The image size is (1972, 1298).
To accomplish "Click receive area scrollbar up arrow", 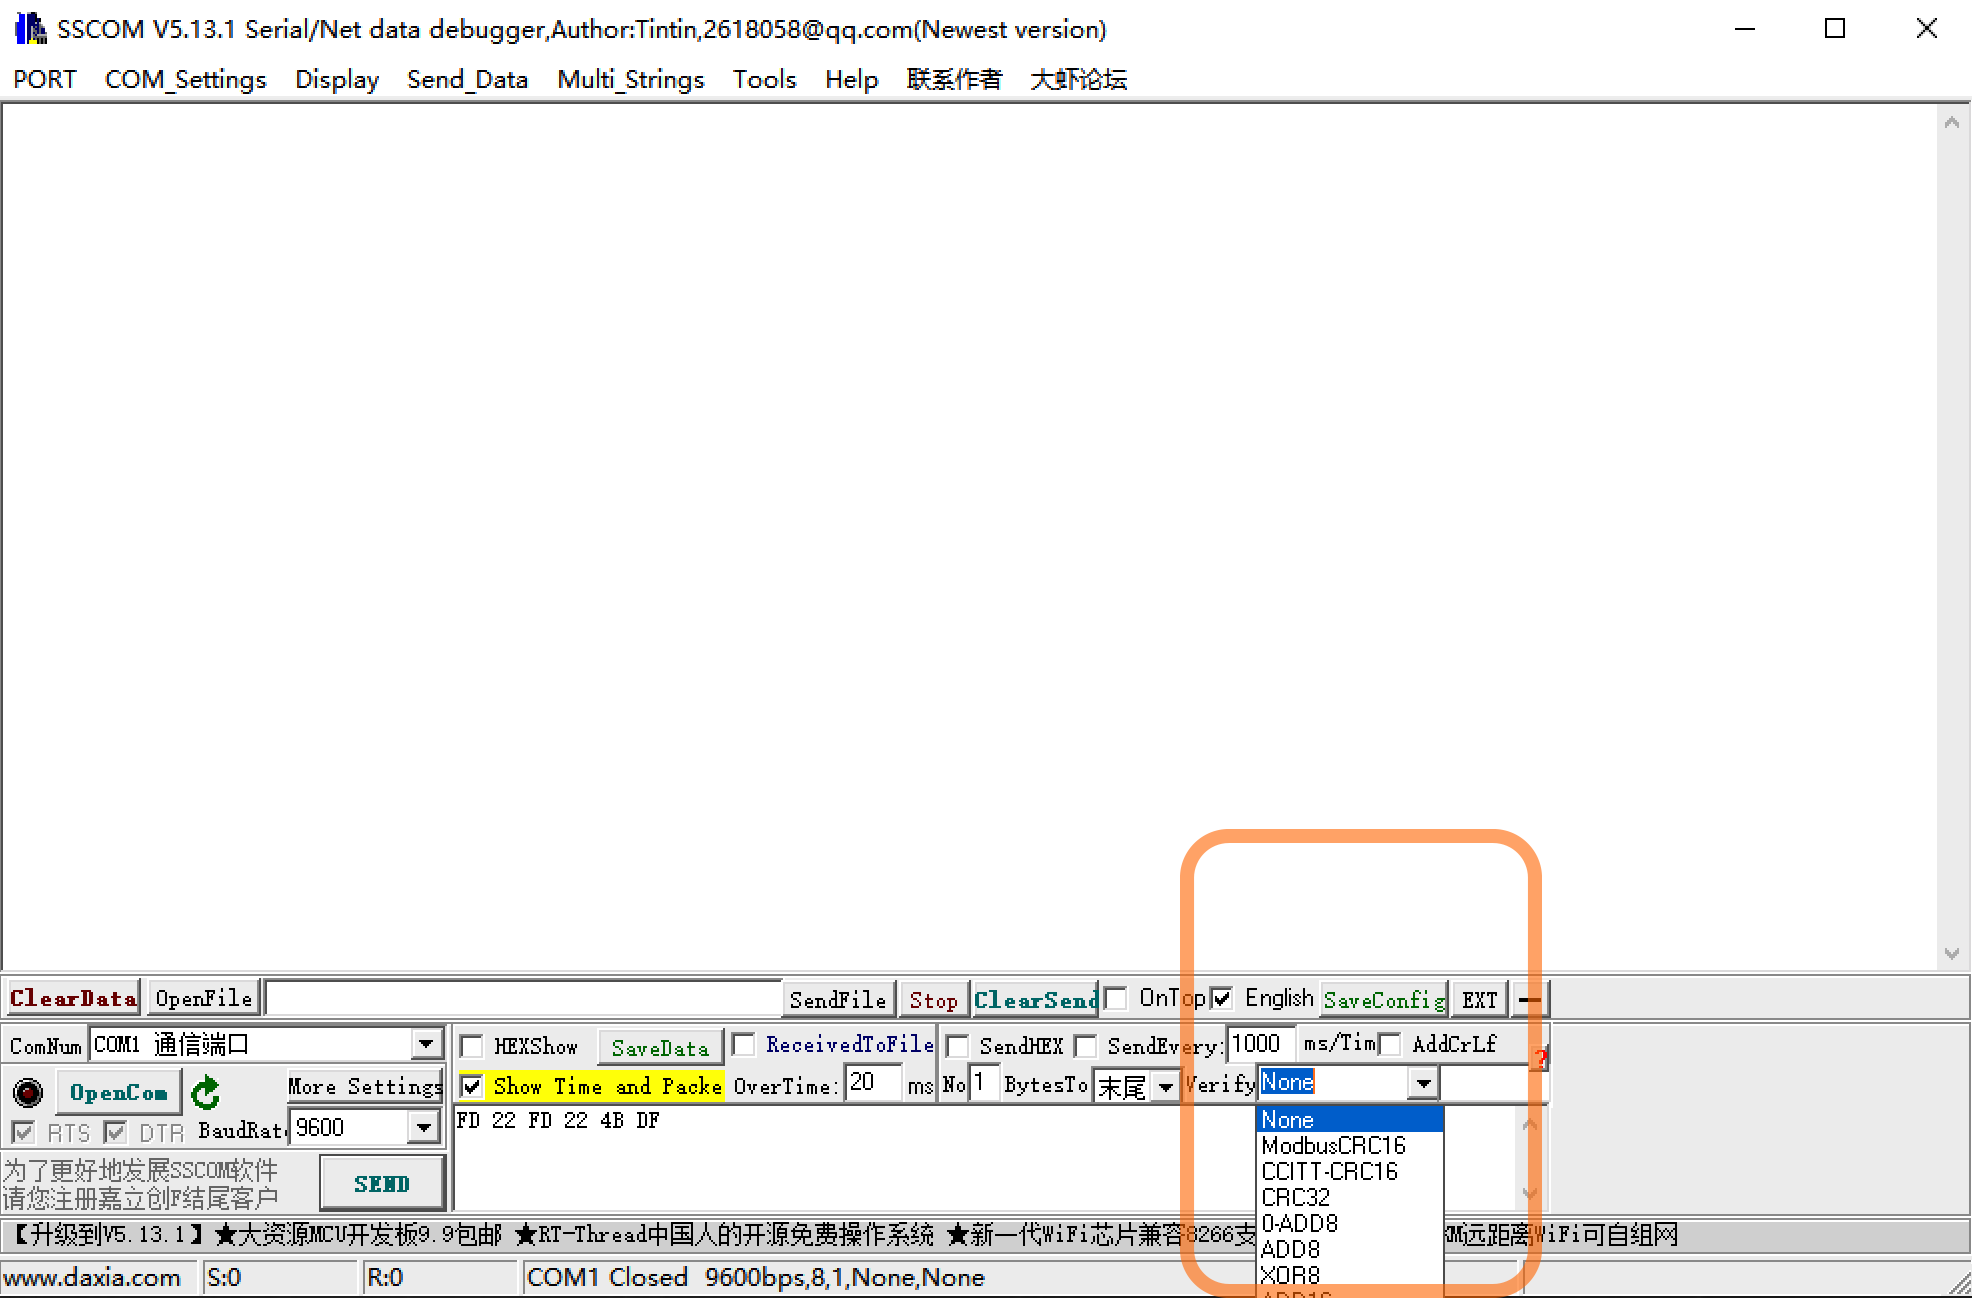I will [1951, 122].
